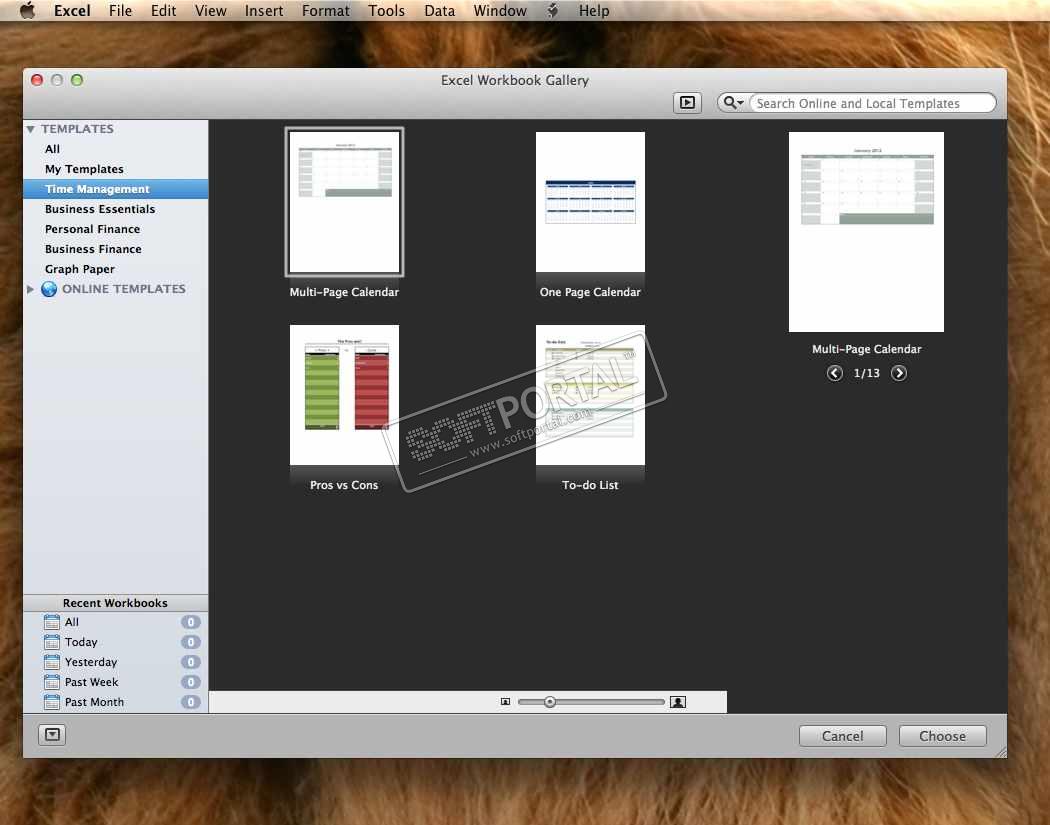The height and width of the screenshot is (825, 1050).
Task: Open the Edit menu
Action: [x=163, y=11]
